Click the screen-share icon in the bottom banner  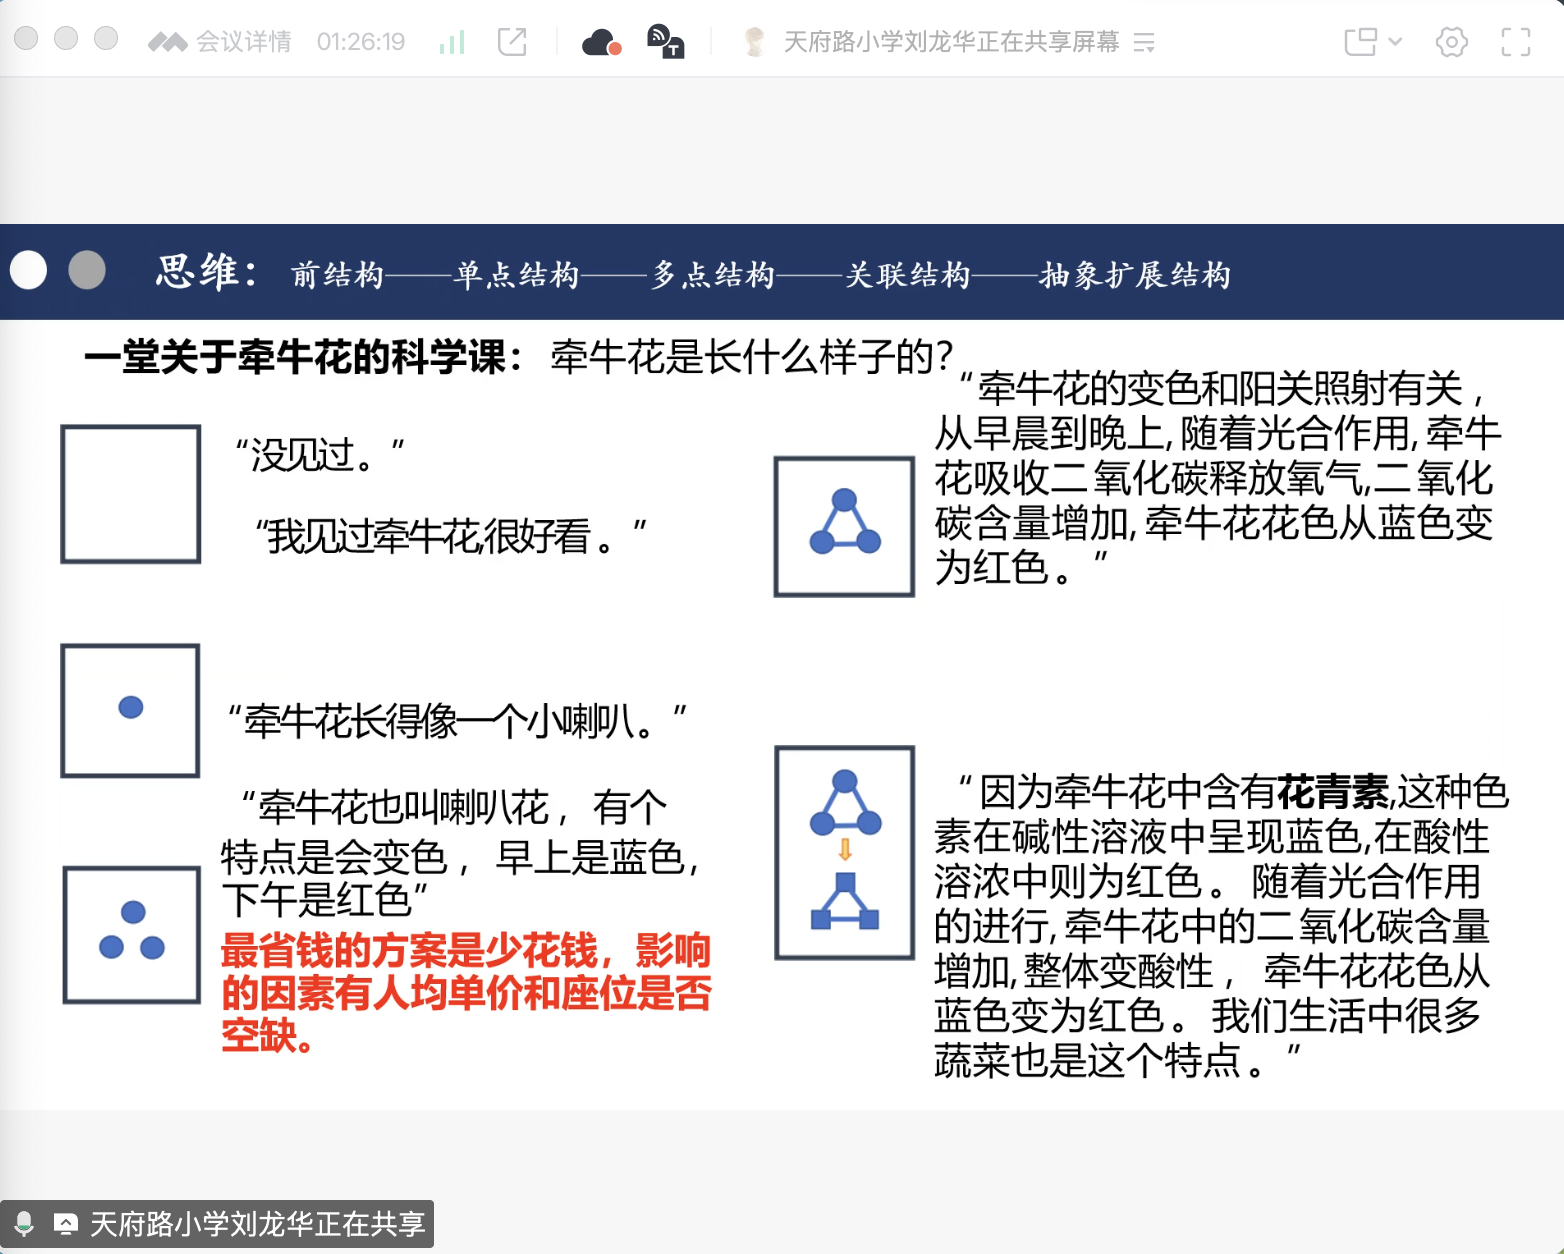[66, 1222]
